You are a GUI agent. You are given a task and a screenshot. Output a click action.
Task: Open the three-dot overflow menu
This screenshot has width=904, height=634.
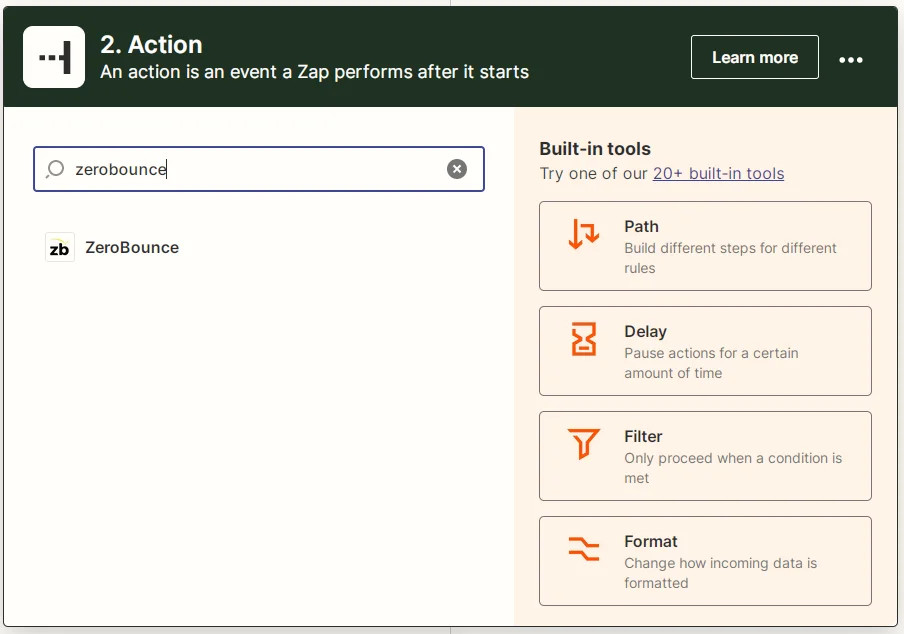pyautogui.click(x=851, y=60)
